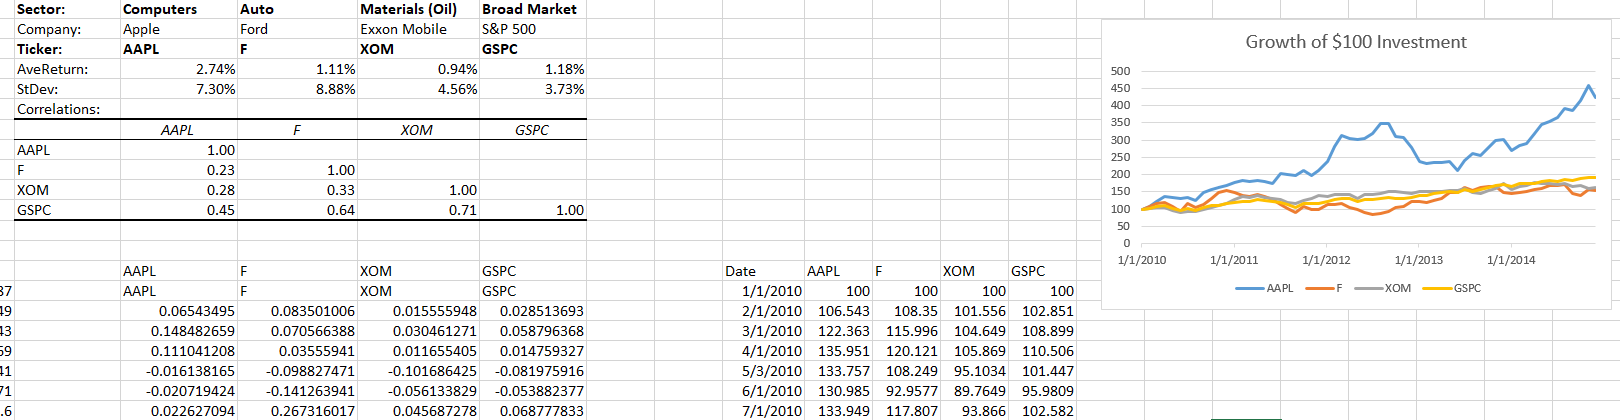Click the 1/1/2012 label on chart horizontal axis
The width and height of the screenshot is (1620, 420).
(x=1326, y=260)
